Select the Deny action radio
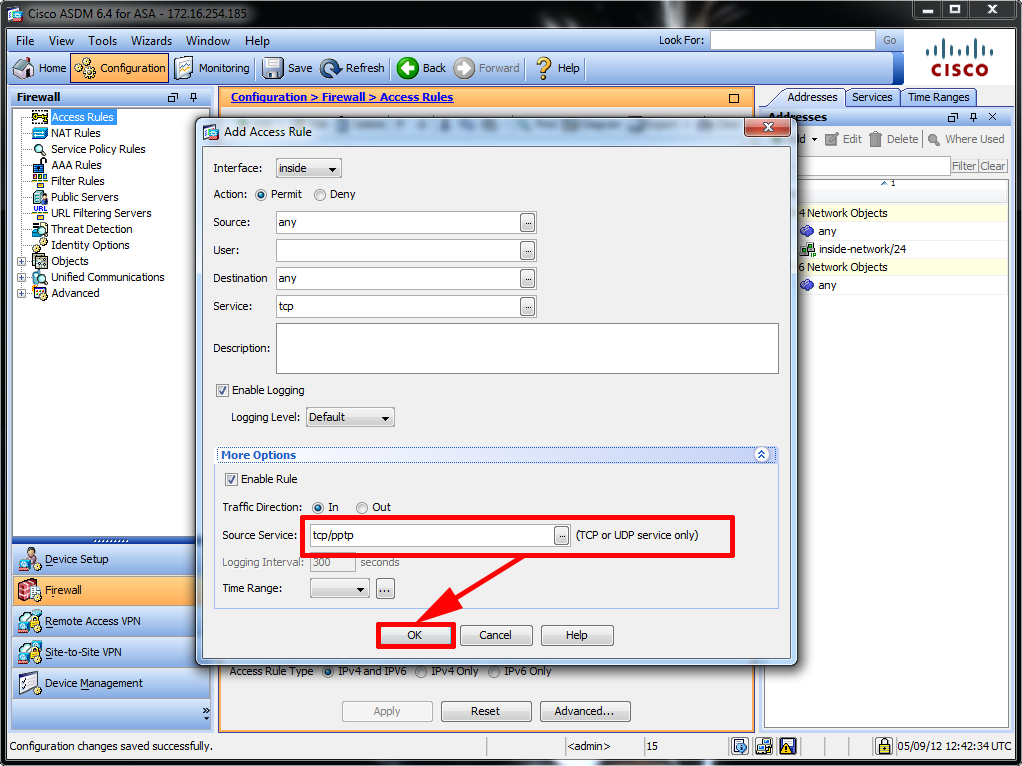This screenshot has height=766, width=1022. tap(319, 195)
